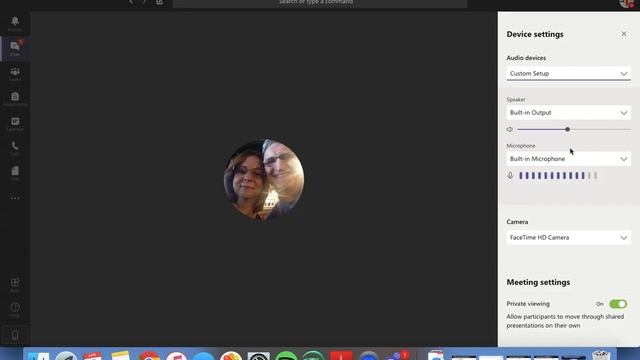This screenshot has width=640, height=360.
Task: Open Chrome from the dock
Action: 149,356
